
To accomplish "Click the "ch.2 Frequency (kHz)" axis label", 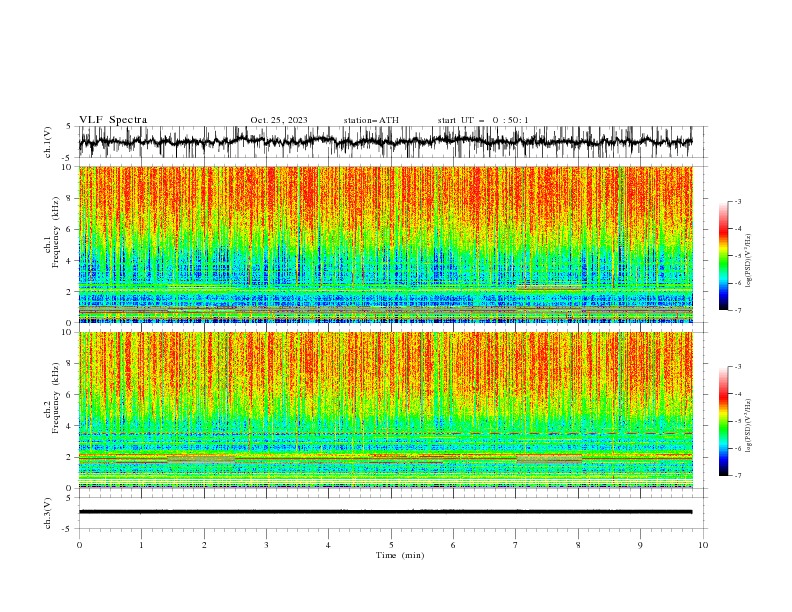I will click(51, 398).
